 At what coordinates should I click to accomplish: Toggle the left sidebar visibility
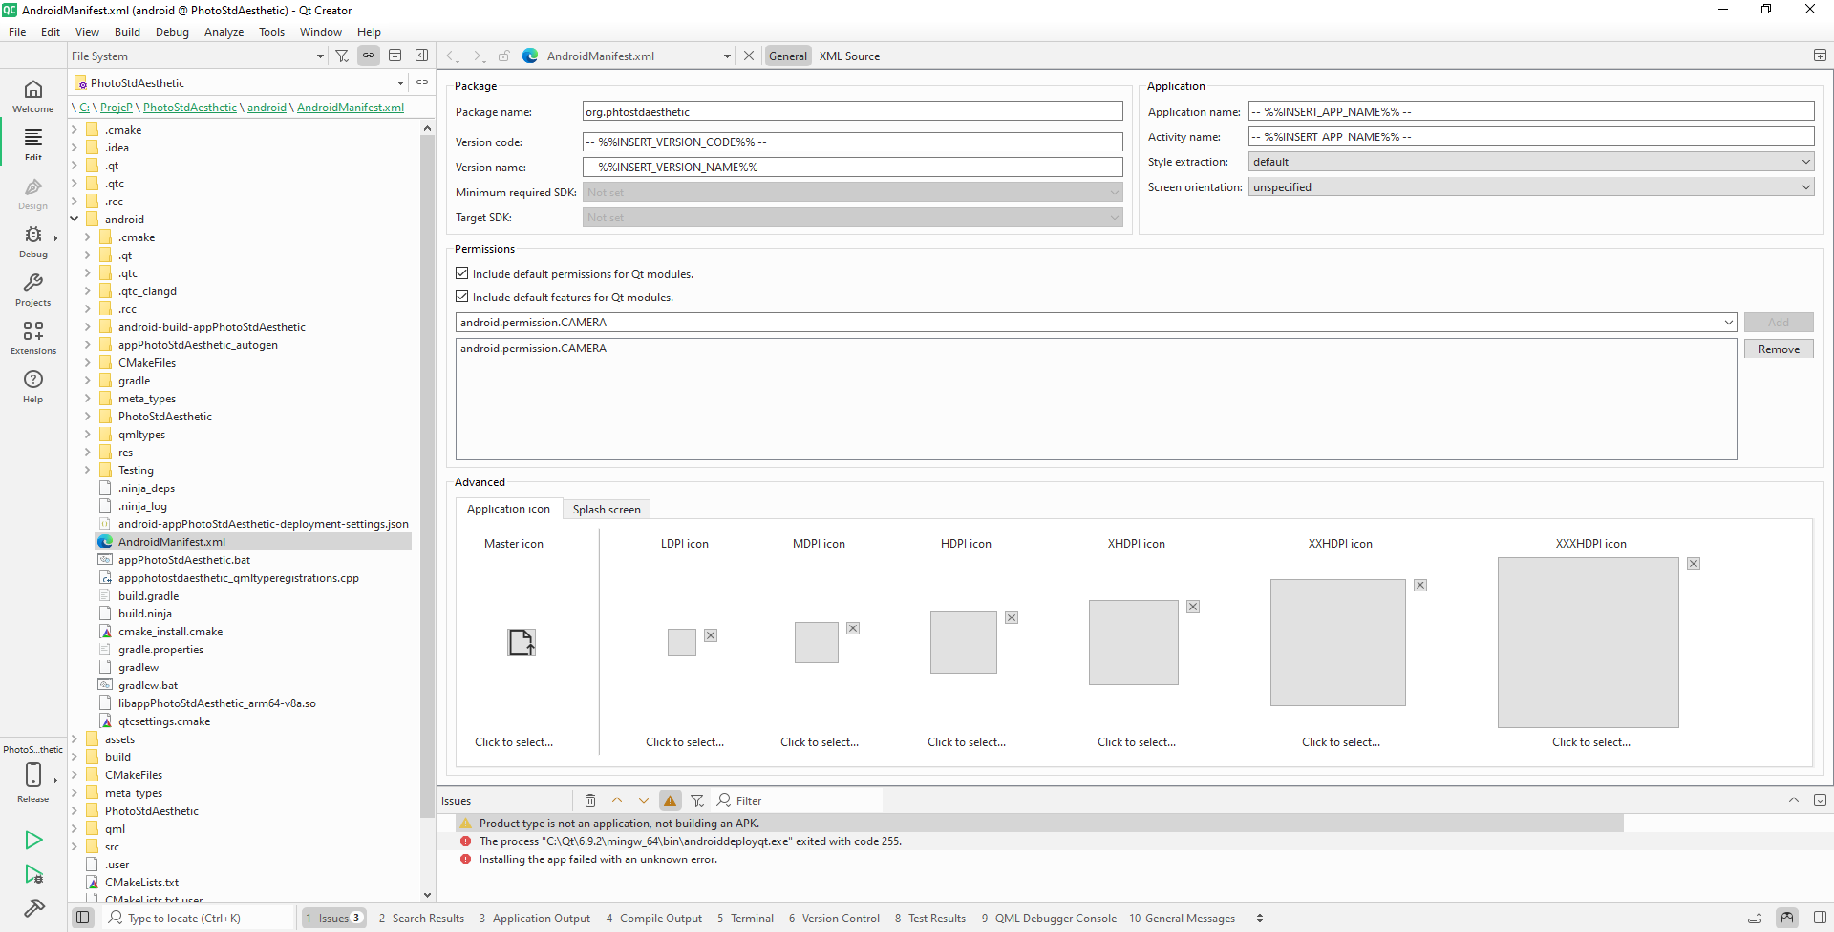pos(83,917)
